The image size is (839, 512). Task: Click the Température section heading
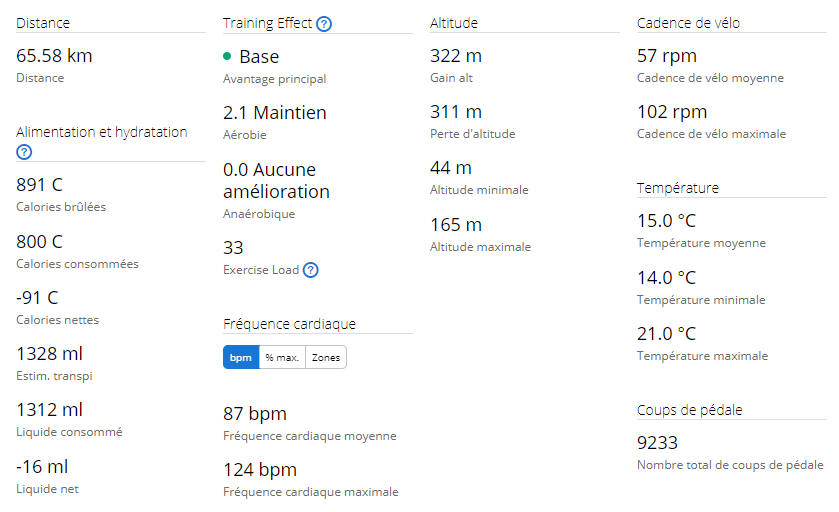[x=678, y=188]
